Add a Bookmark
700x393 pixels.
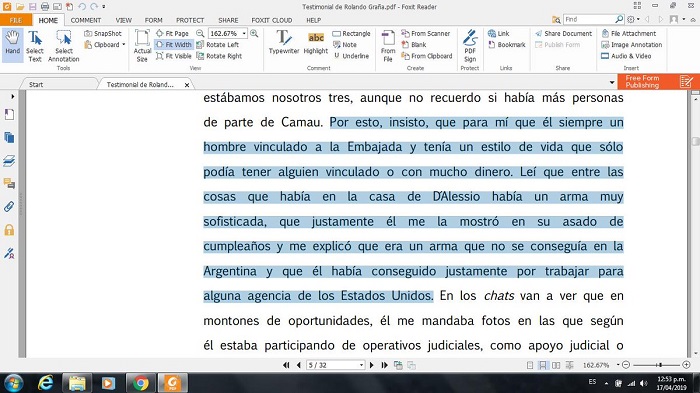pyautogui.click(x=507, y=45)
